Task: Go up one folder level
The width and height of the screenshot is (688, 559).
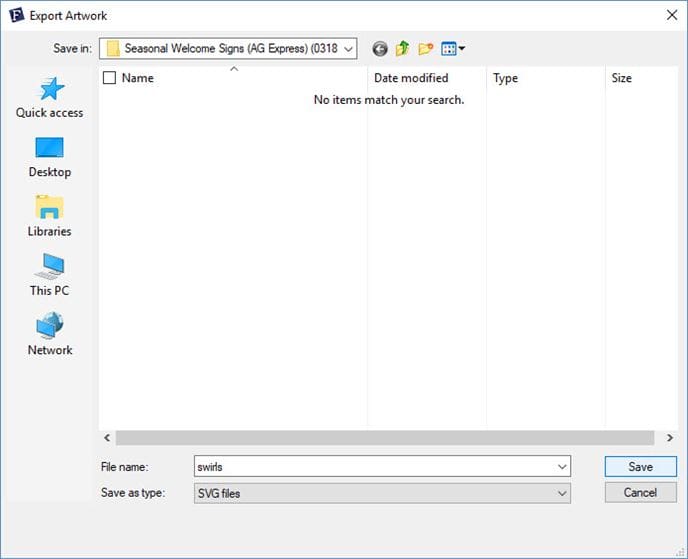Action: (402, 48)
